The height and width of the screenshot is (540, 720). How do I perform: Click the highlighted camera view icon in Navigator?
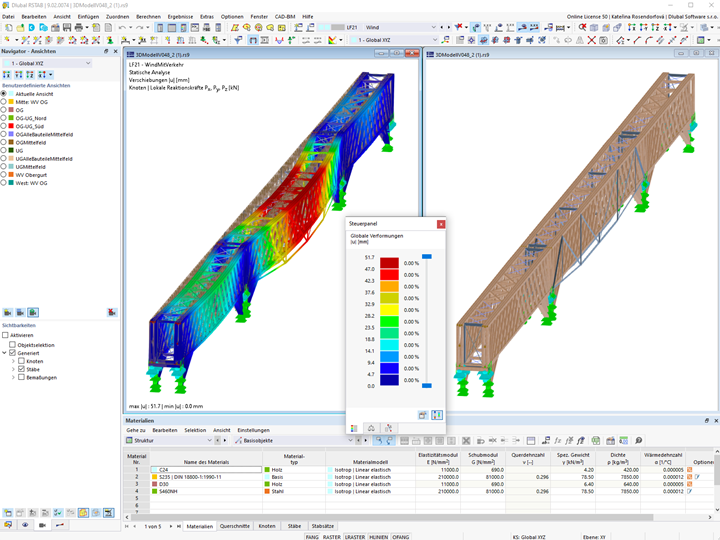click(33, 313)
